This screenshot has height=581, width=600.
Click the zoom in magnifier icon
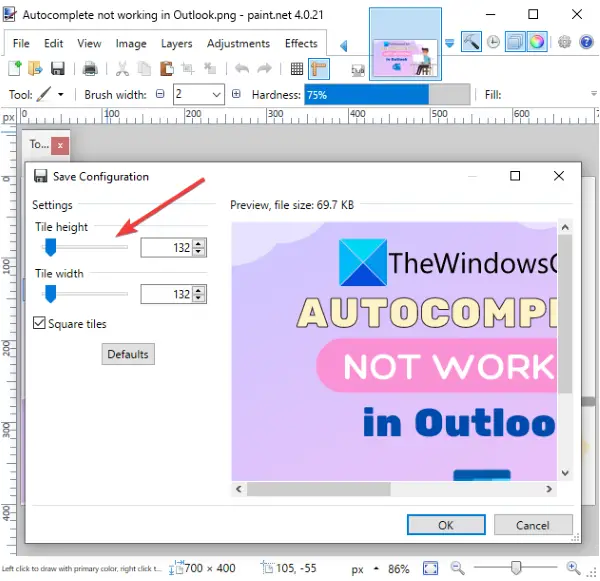click(573, 568)
